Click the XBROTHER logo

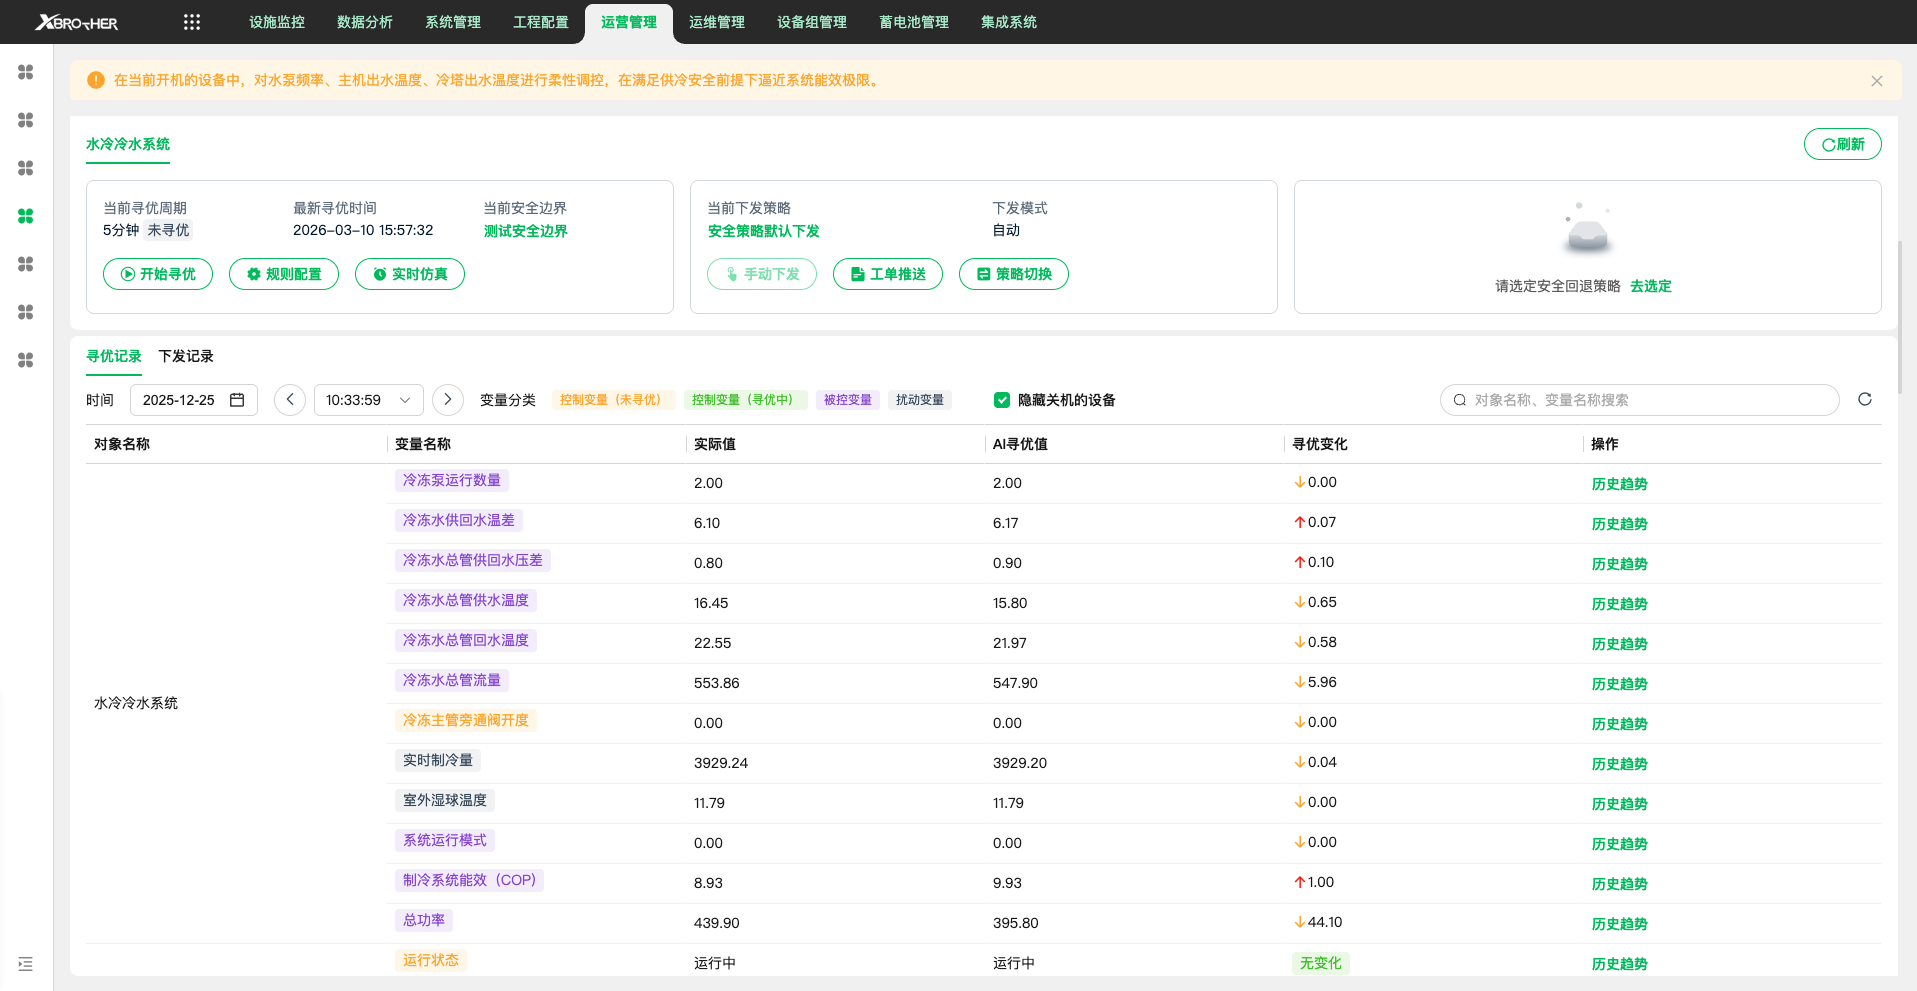(77, 22)
